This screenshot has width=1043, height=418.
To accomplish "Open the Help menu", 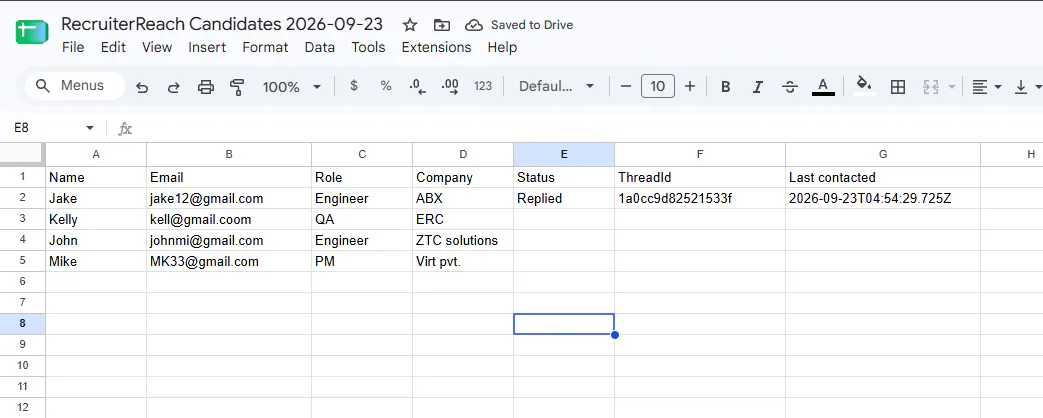I will point(502,47).
